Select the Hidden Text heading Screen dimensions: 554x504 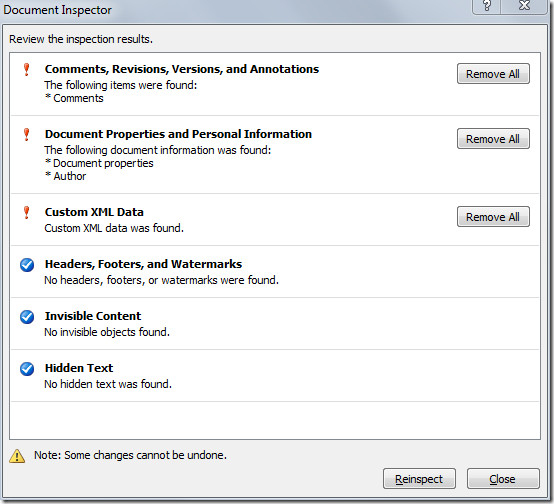point(79,368)
